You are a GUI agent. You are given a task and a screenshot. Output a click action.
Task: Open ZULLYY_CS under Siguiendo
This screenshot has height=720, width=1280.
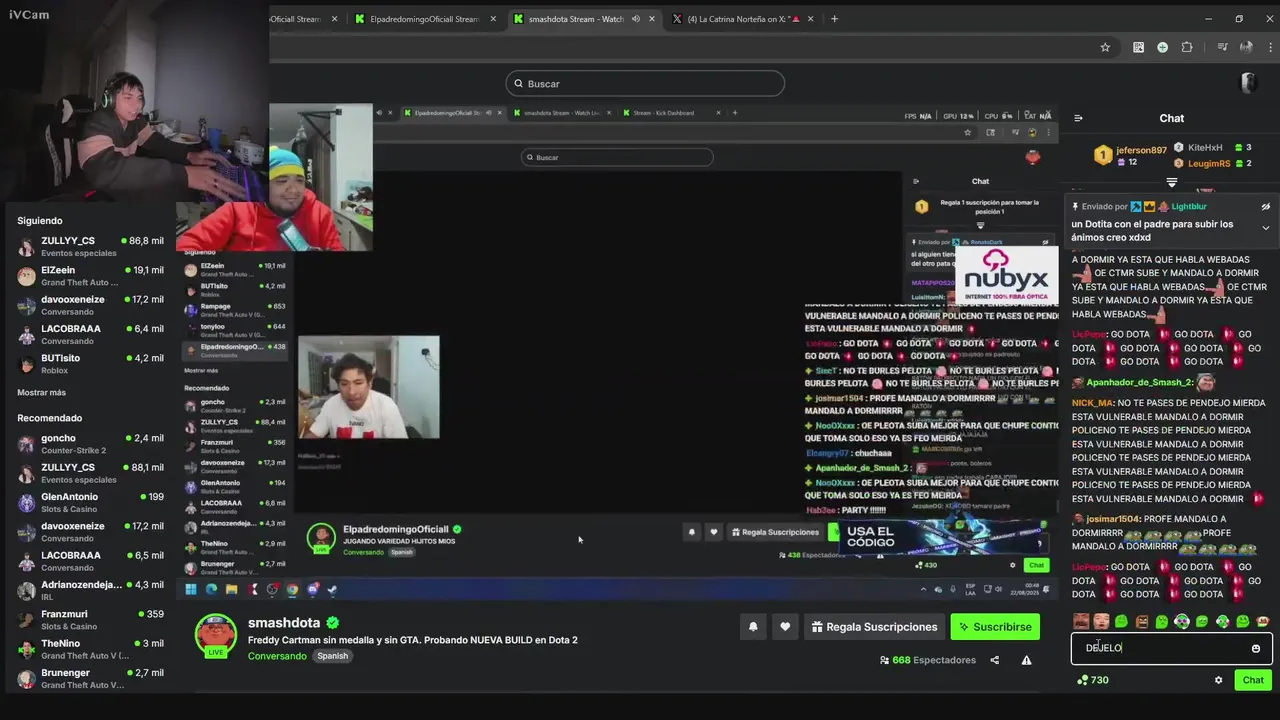(90, 246)
